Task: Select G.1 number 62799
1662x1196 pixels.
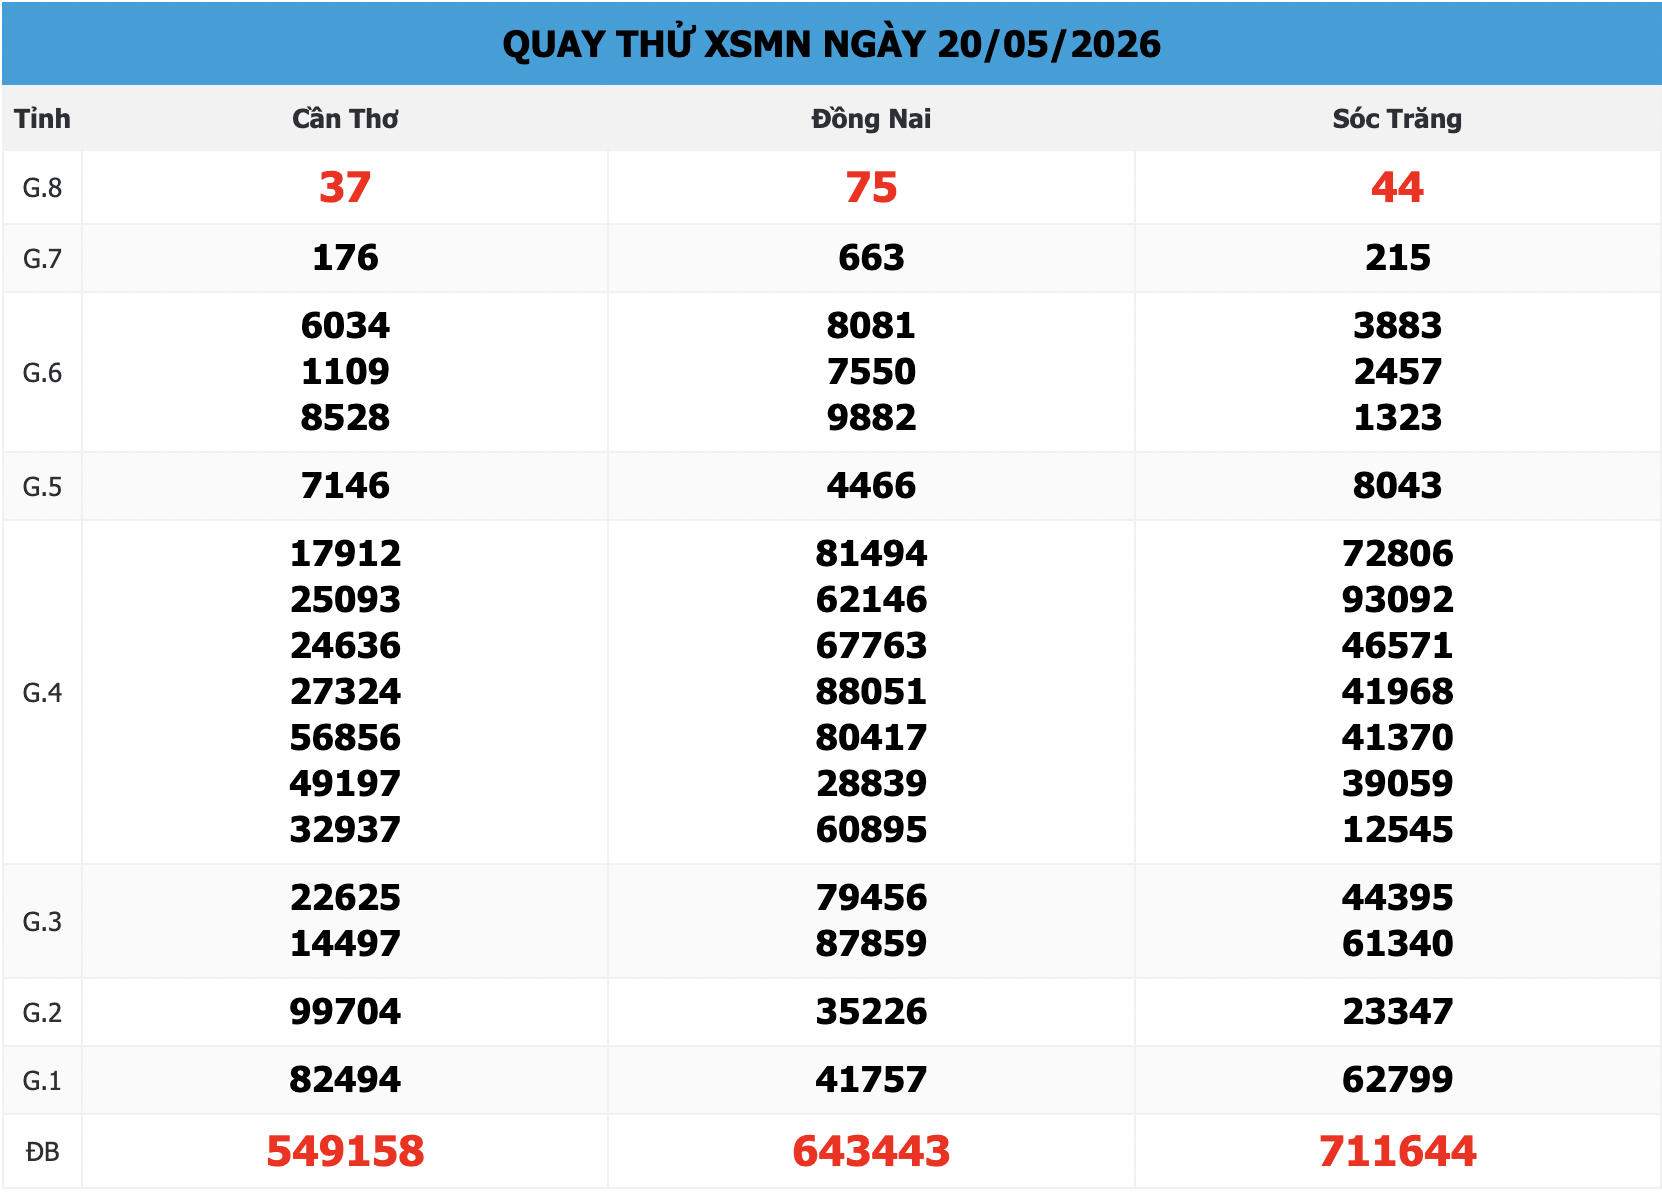Action: (x=1397, y=1080)
